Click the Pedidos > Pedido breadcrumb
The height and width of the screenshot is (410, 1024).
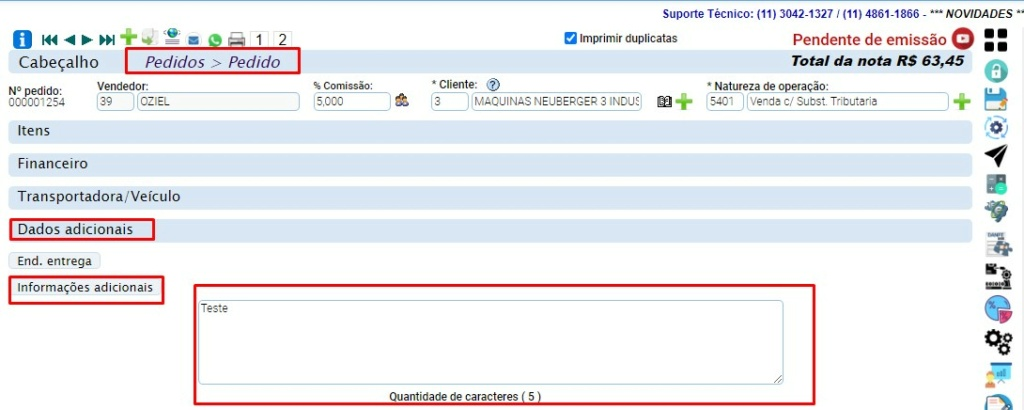click(x=212, y=63)
